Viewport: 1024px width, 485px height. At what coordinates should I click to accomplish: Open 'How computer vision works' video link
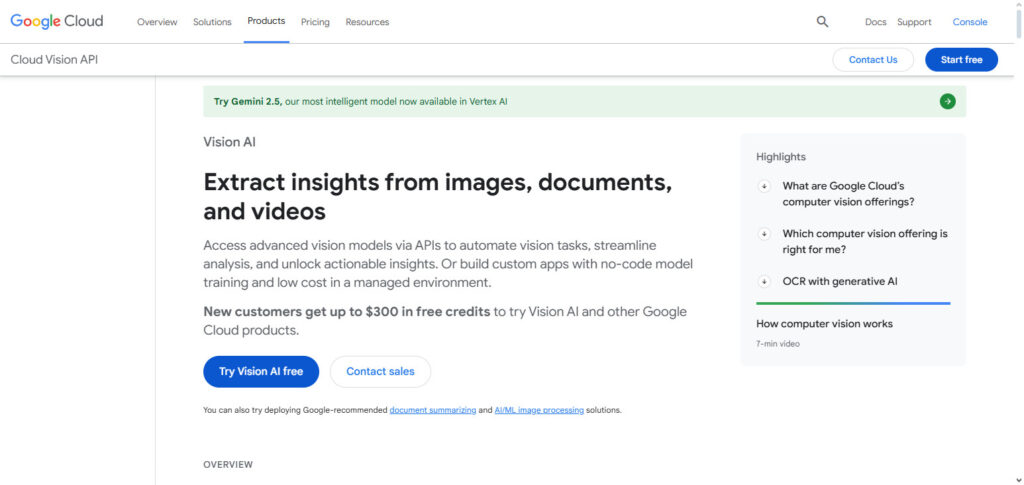[824, 324]
